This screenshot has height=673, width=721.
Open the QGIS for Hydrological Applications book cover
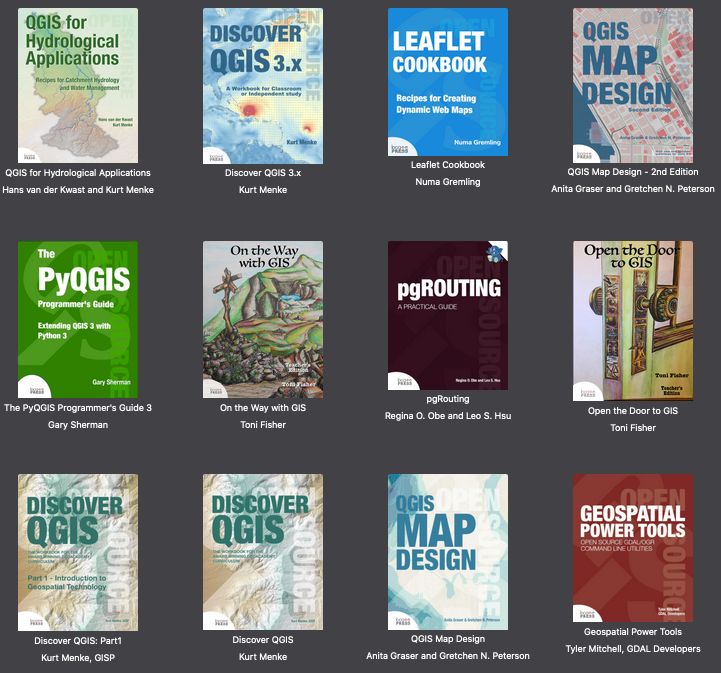[78, 86]
